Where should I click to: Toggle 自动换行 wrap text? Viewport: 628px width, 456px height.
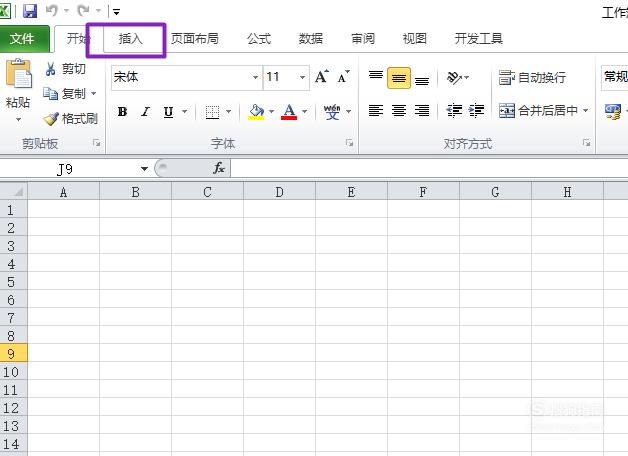point(532,77)
